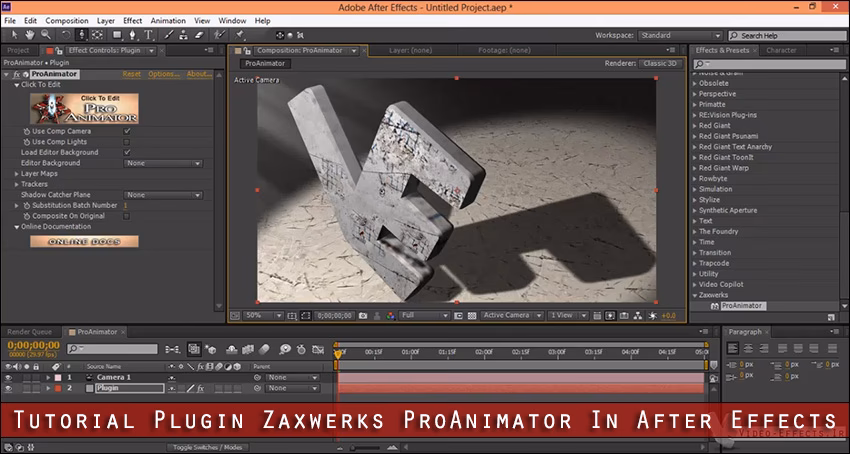This screenshot has height=454, width=850.
Task: Open the 50% magnification dropdown
Action: tap(263, 316)
